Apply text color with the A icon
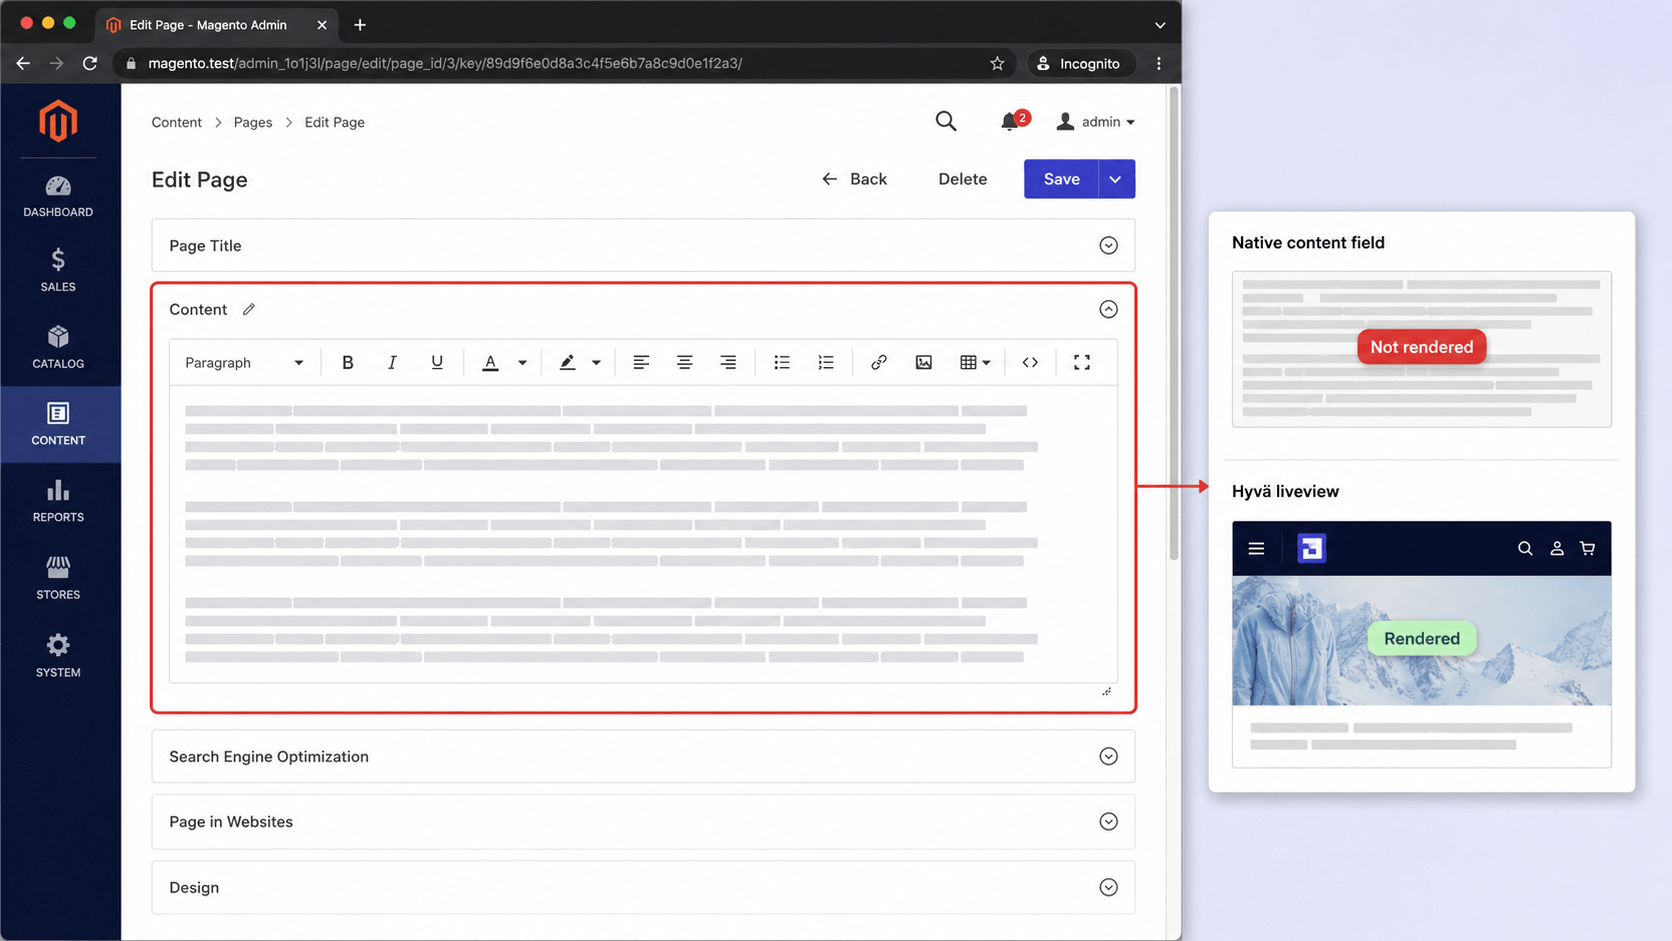Image resolution: width=1672 pixels, height=941 pixels. click(x=490, y=362)
